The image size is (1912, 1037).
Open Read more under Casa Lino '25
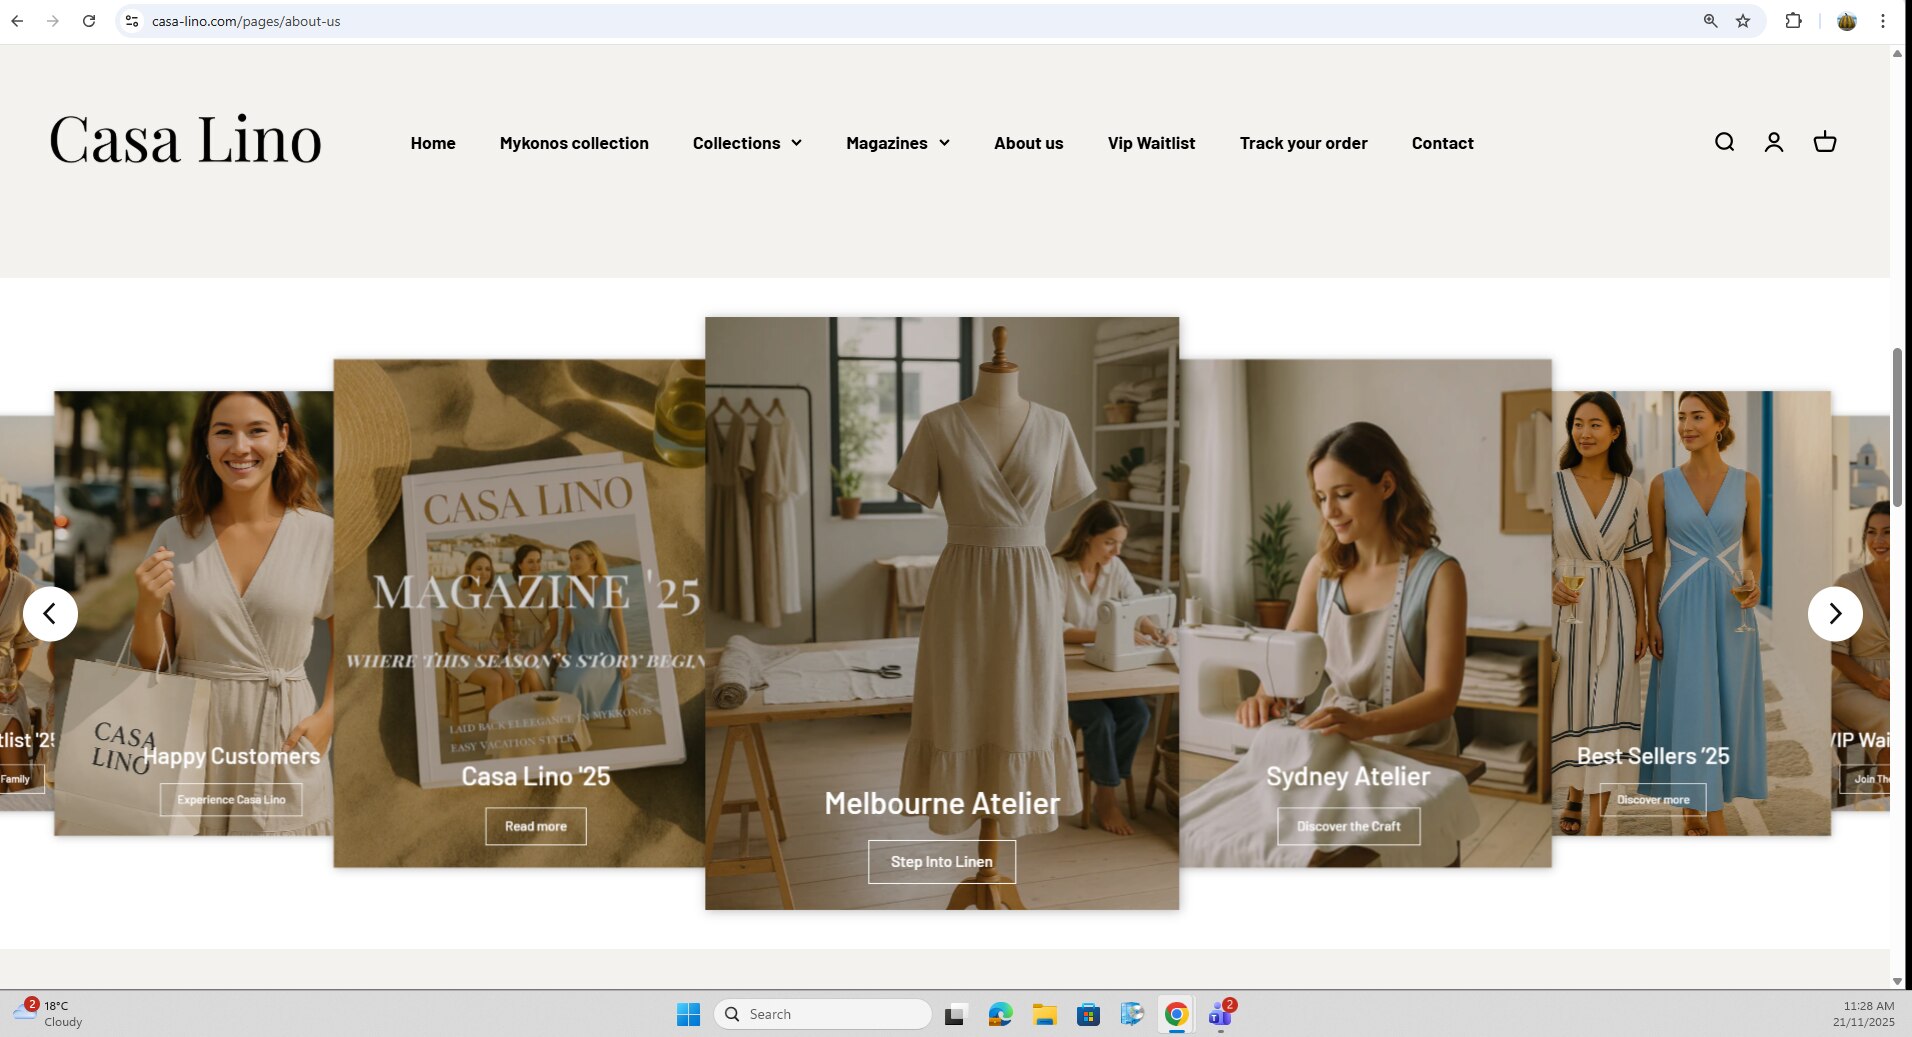pos(536,825)
